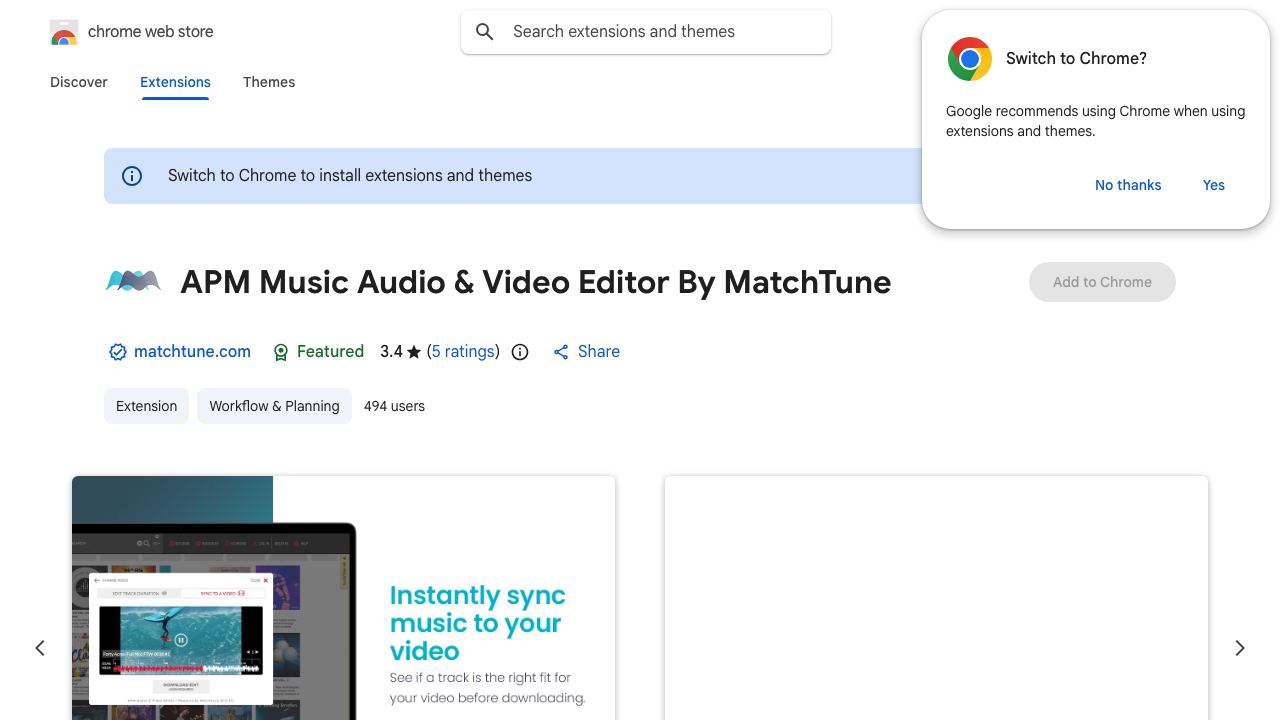The width and height of the screenshot is (1280, 720).
Task: Open the Themes tab
Action: click(x=269, y=82)
